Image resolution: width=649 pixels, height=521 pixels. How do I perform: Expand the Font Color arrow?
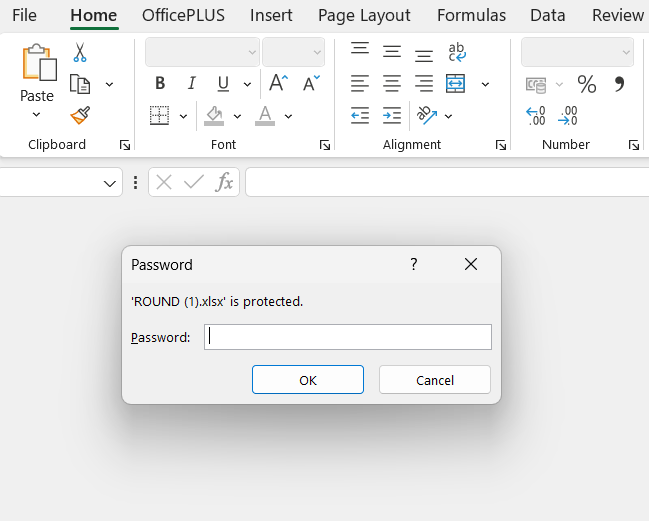(x=288, y=116)
